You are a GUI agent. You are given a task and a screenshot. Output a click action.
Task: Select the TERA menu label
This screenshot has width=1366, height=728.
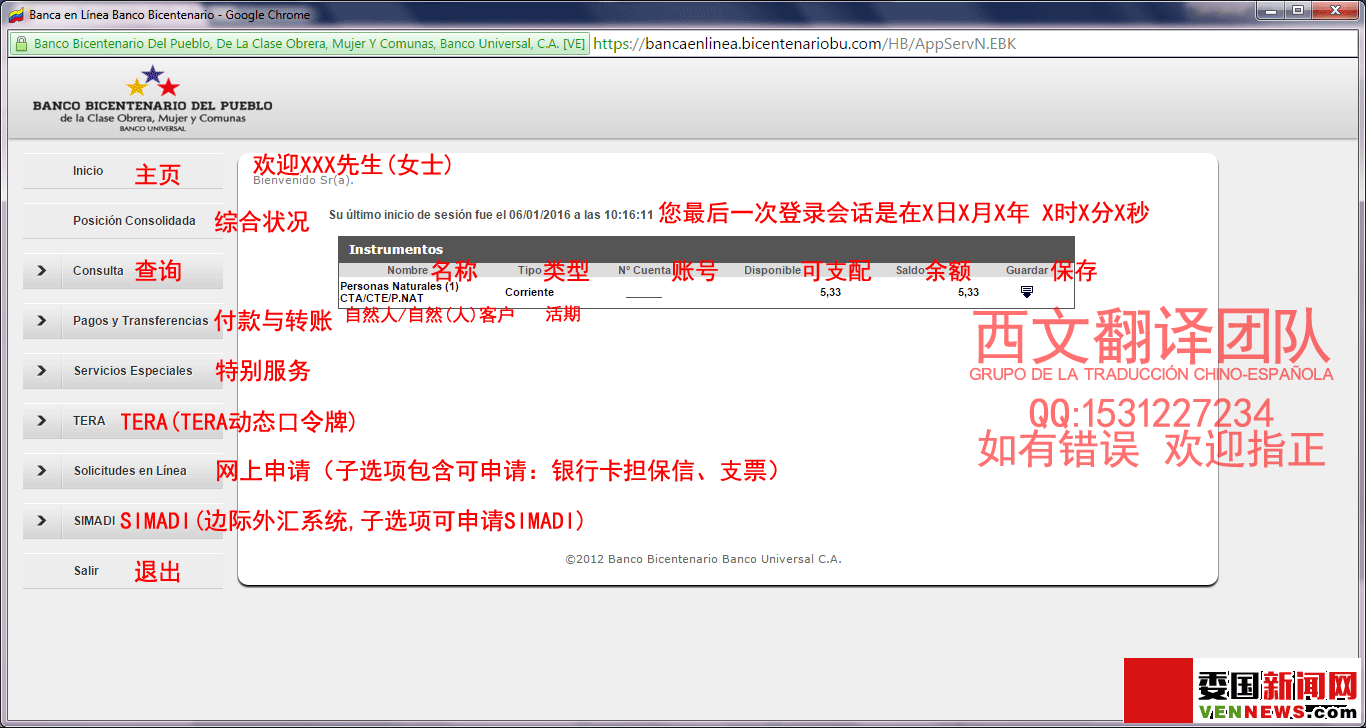pyautogui.click(x=89, y=421)
